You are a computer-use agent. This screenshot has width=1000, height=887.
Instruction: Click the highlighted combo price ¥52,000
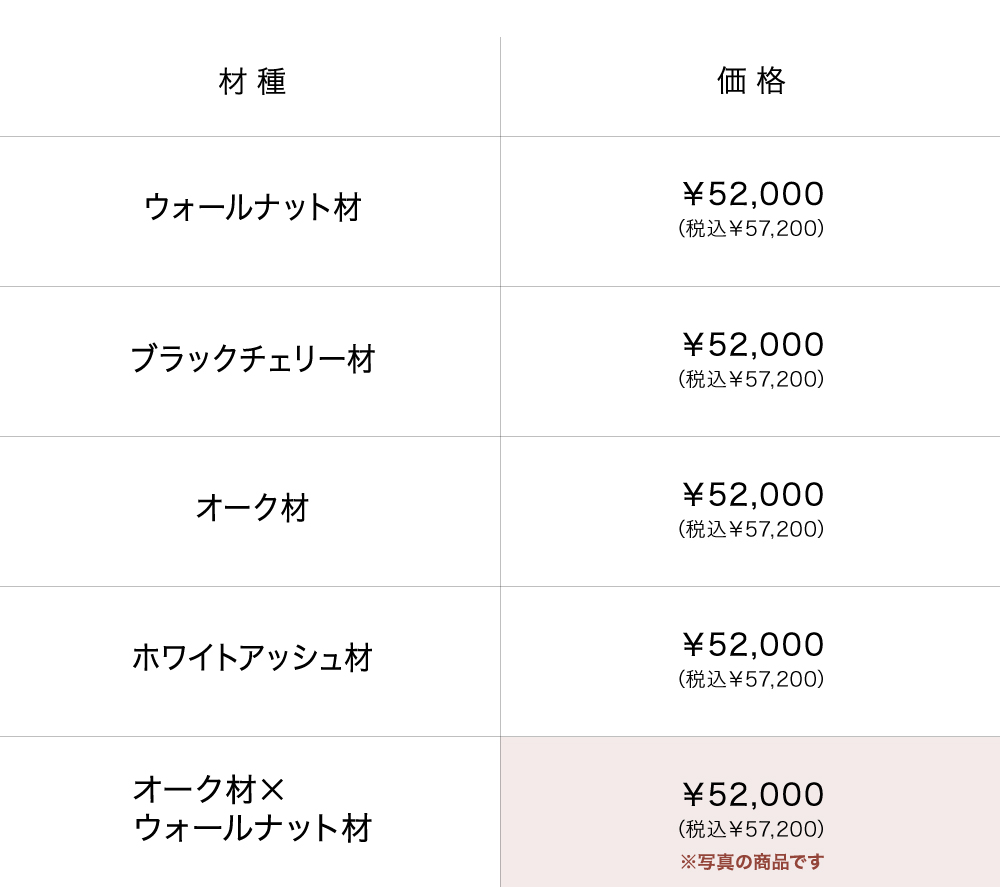tap(752, 795)
